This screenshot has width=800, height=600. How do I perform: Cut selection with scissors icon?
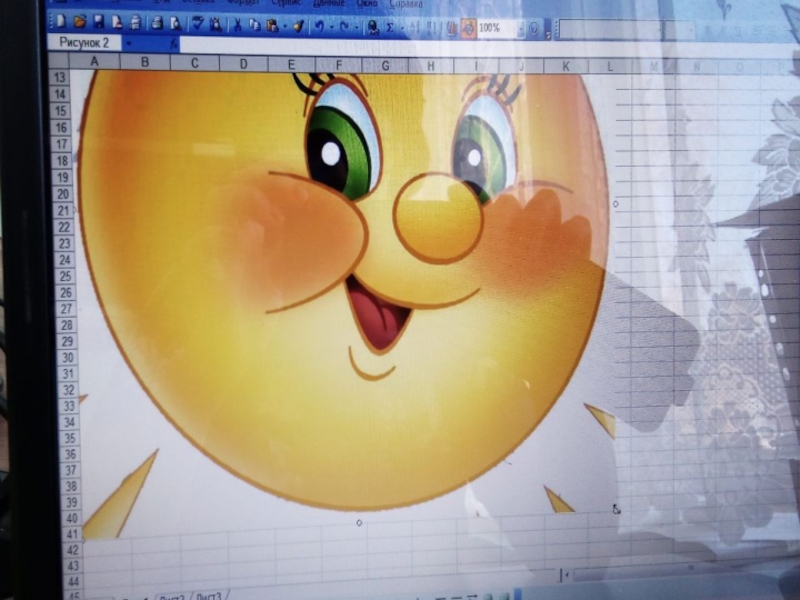pyautogui.click(x=237, y=24)
